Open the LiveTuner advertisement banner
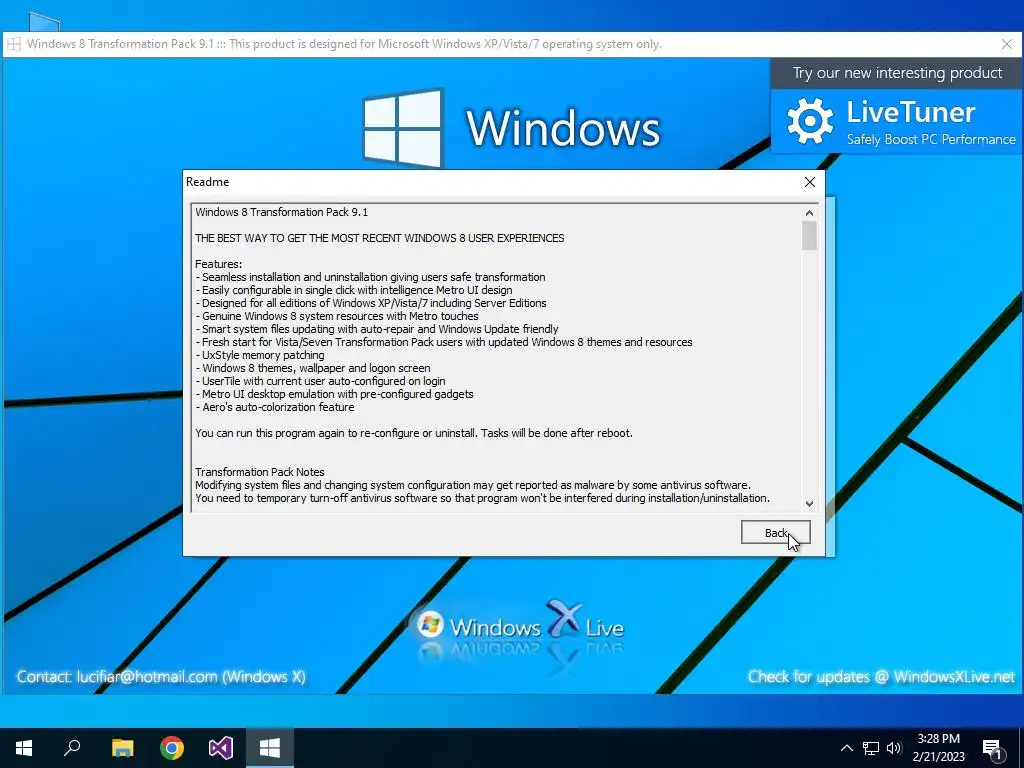The width and height of the screenshot is (1024, 768). 897,122
